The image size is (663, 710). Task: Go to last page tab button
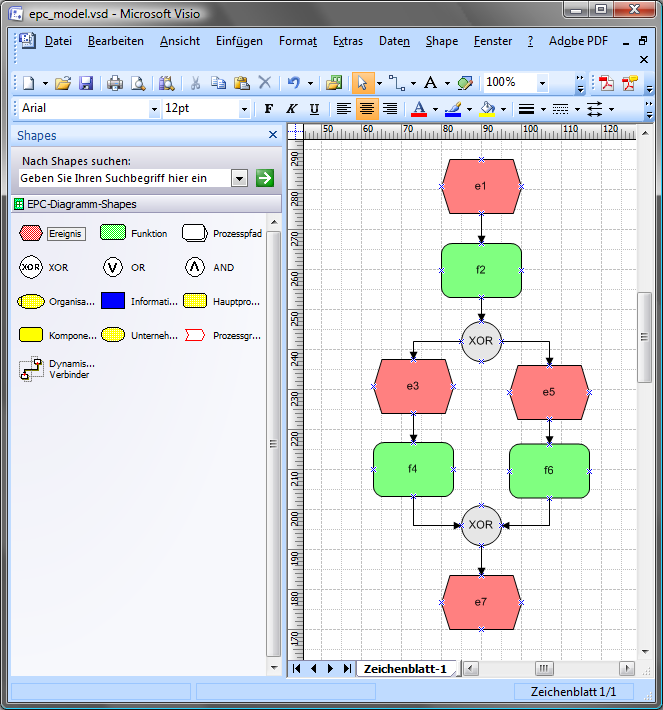tap(347, 668)
